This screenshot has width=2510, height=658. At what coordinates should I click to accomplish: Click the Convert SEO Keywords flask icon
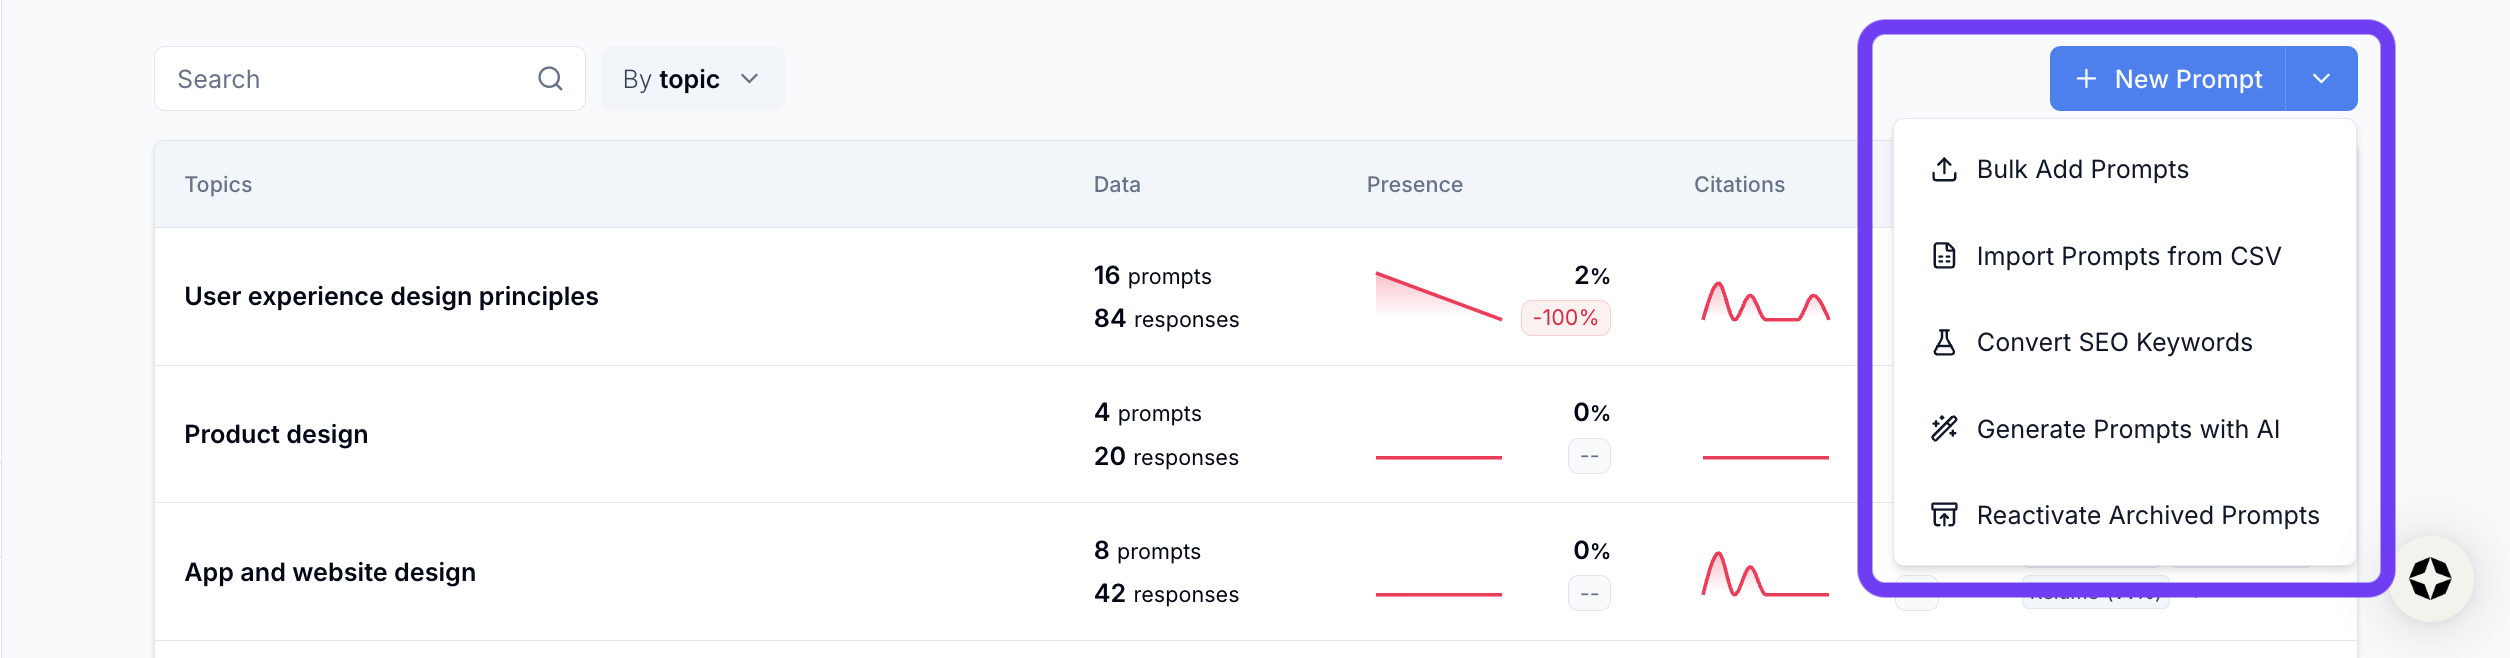pyautogui.click(x=1944, y=343)
